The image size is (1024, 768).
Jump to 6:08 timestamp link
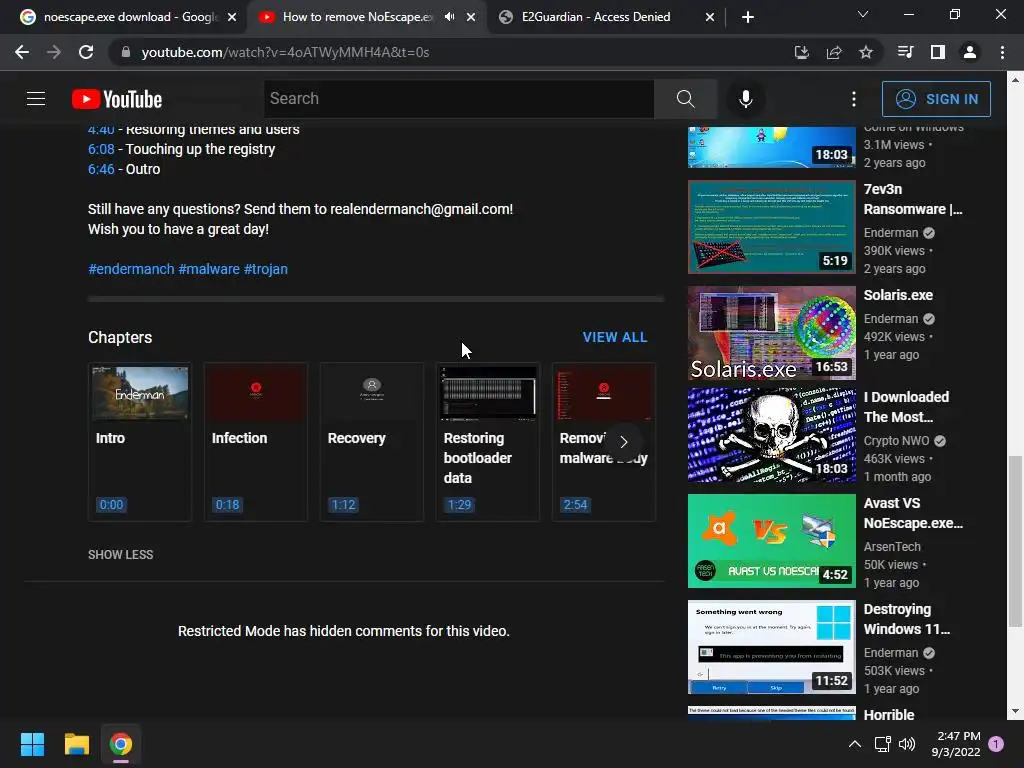(x=101, y=149)
